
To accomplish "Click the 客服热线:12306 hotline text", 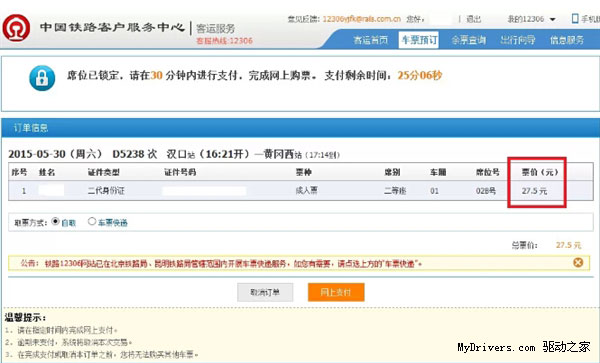I will [x=224, y=41].
